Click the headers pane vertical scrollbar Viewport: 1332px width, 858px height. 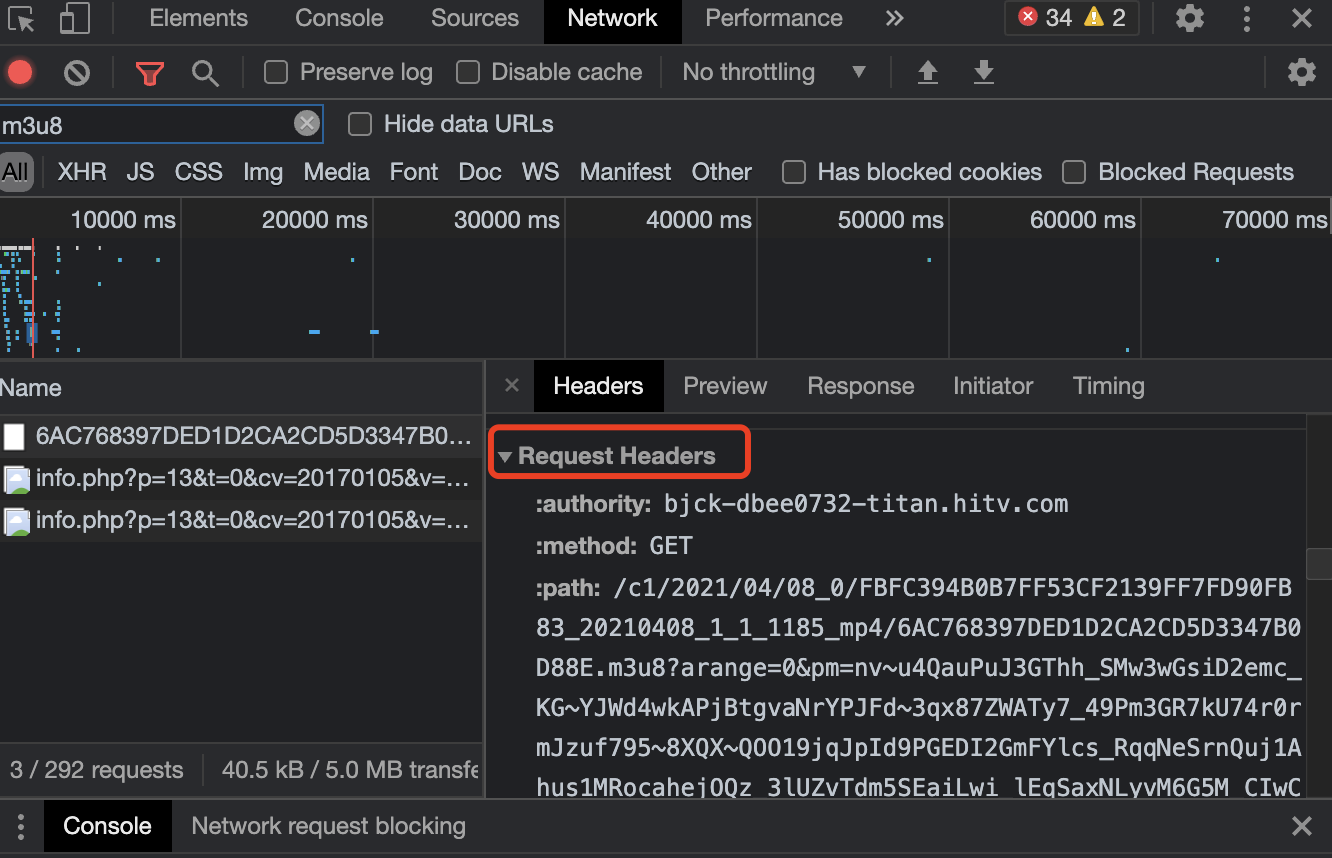point(1319,563)
